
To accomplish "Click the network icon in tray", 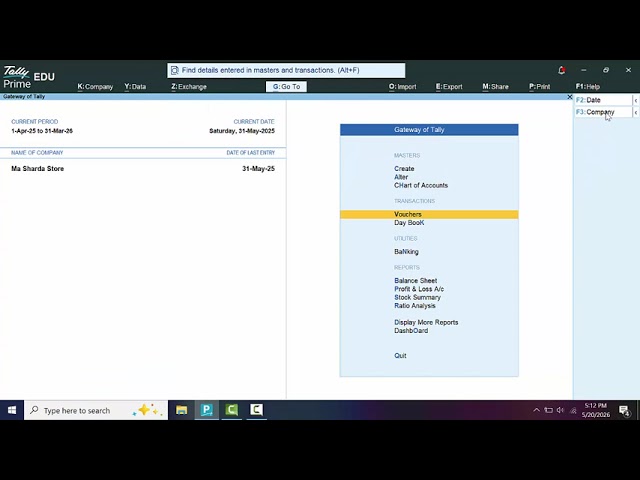I will [573, 411].
